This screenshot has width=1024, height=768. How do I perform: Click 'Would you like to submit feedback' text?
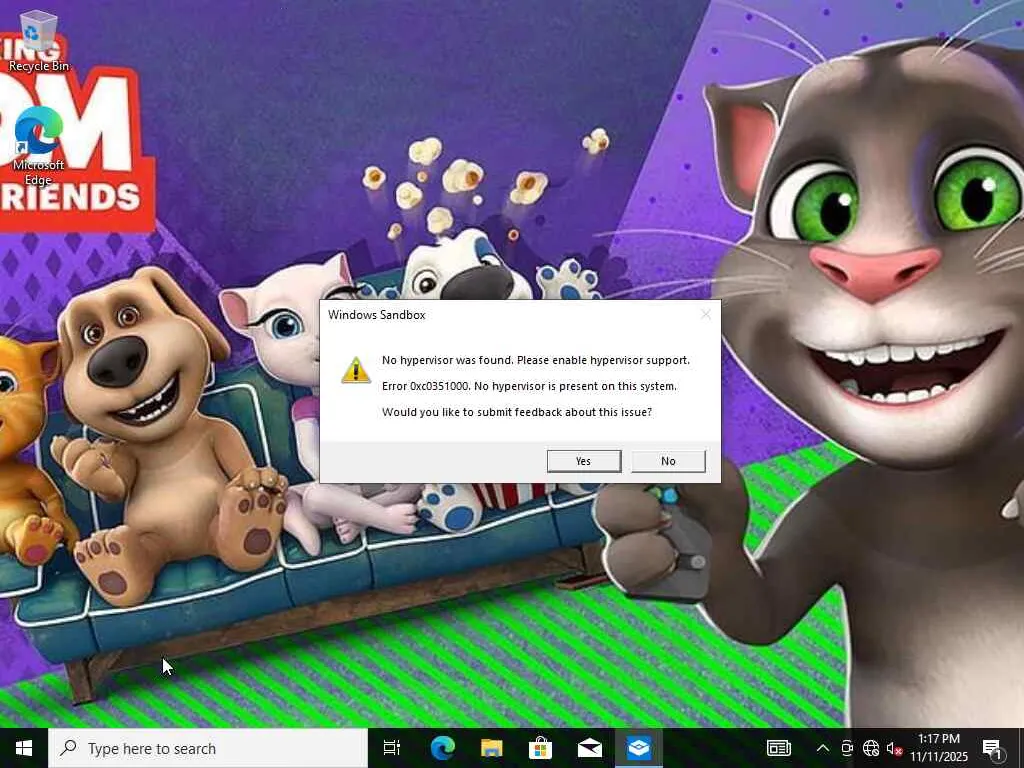(517, 412)
